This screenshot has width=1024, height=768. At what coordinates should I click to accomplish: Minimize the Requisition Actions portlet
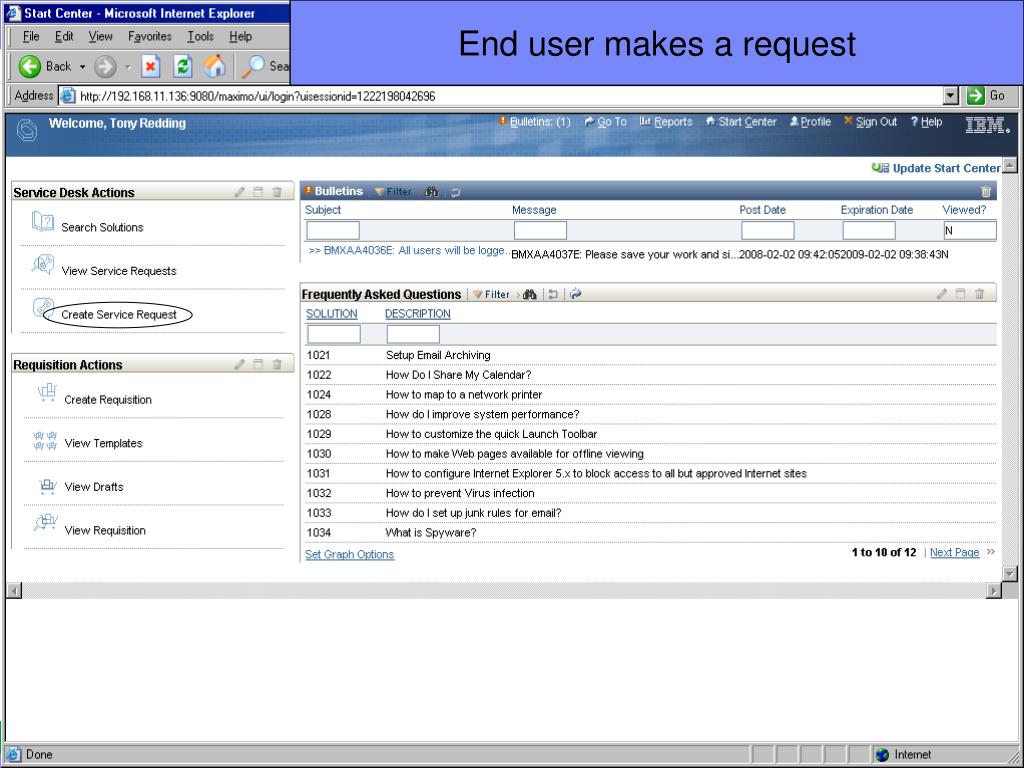pyautogui.click(x=259, y=364)
